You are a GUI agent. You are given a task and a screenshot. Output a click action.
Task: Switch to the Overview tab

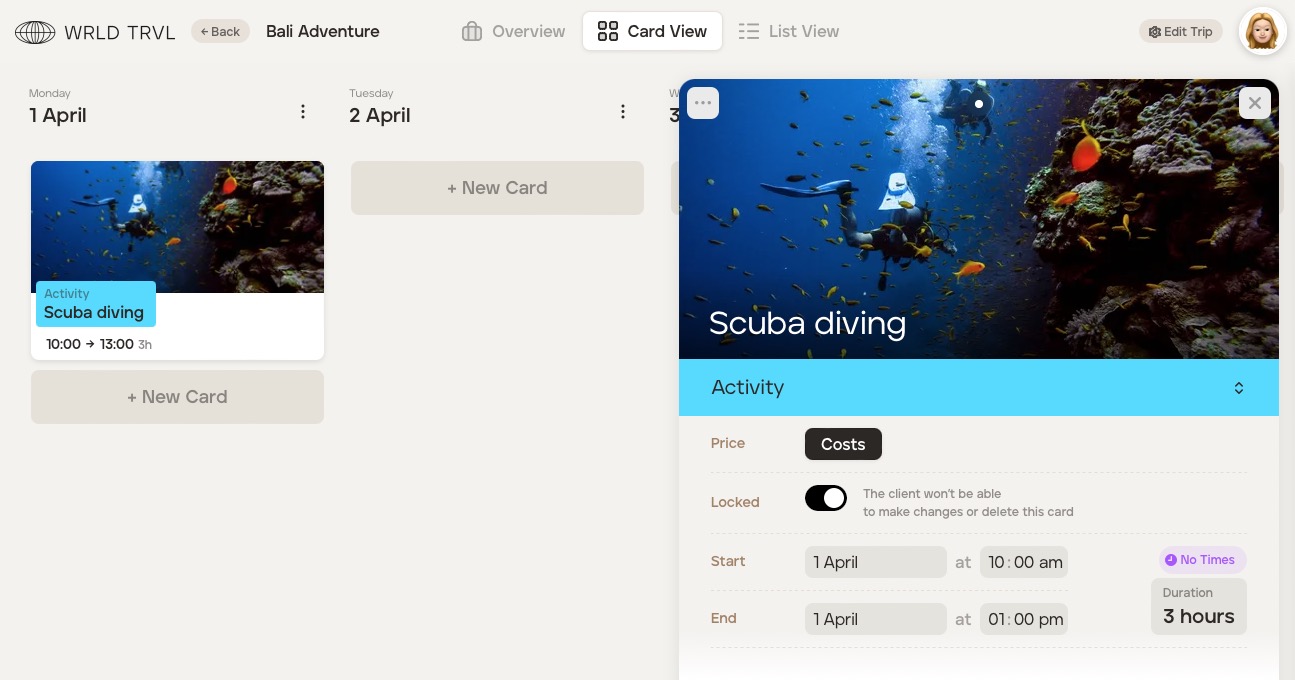[x=514, y=32]
